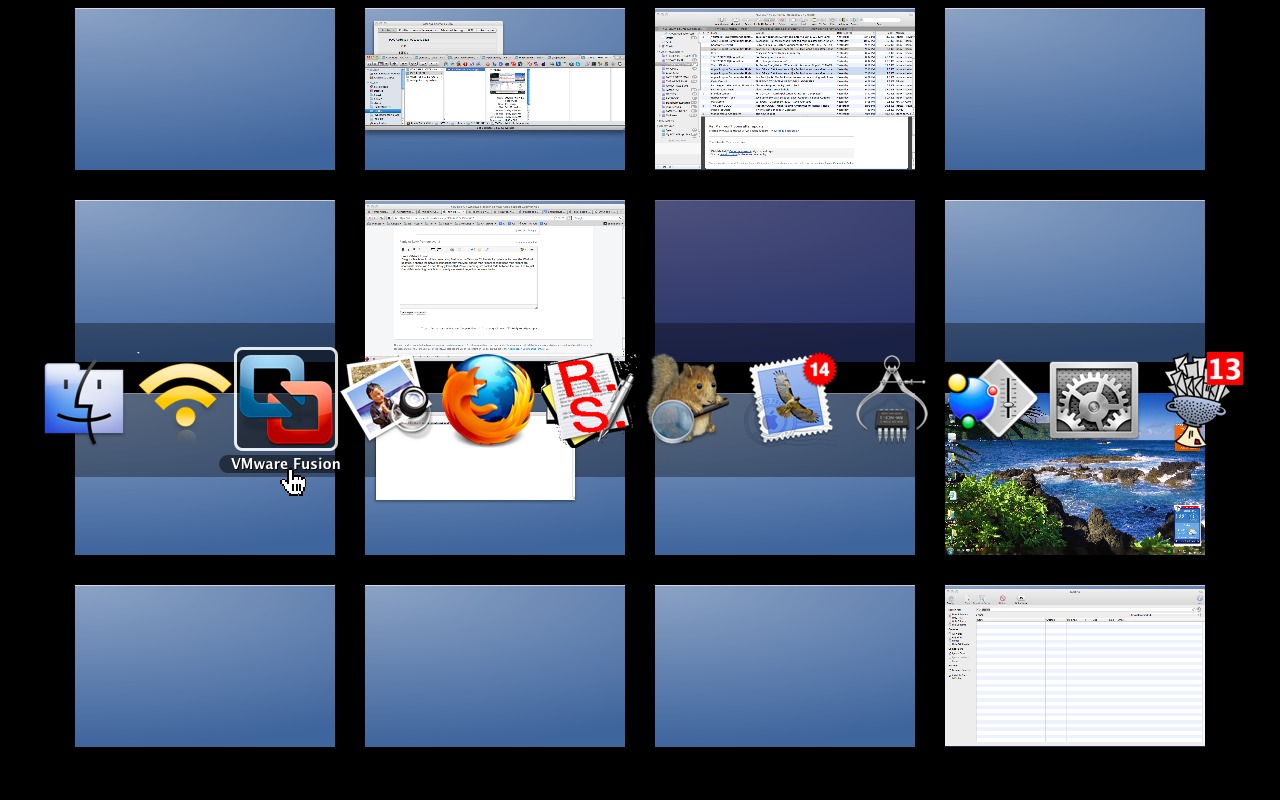
Task: Go to the space showing Finder windows
Action: [x=495, y=89]
